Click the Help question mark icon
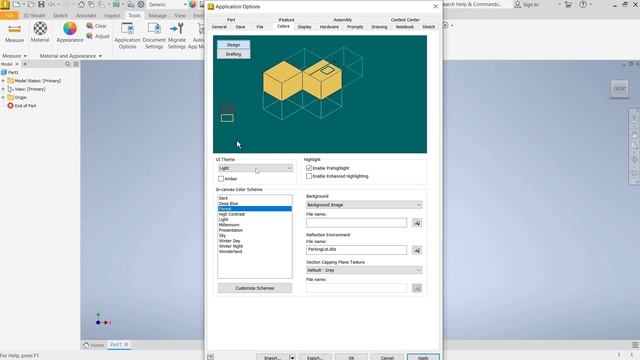The width and height of the screenshot is (640, 360). (583, 4)
